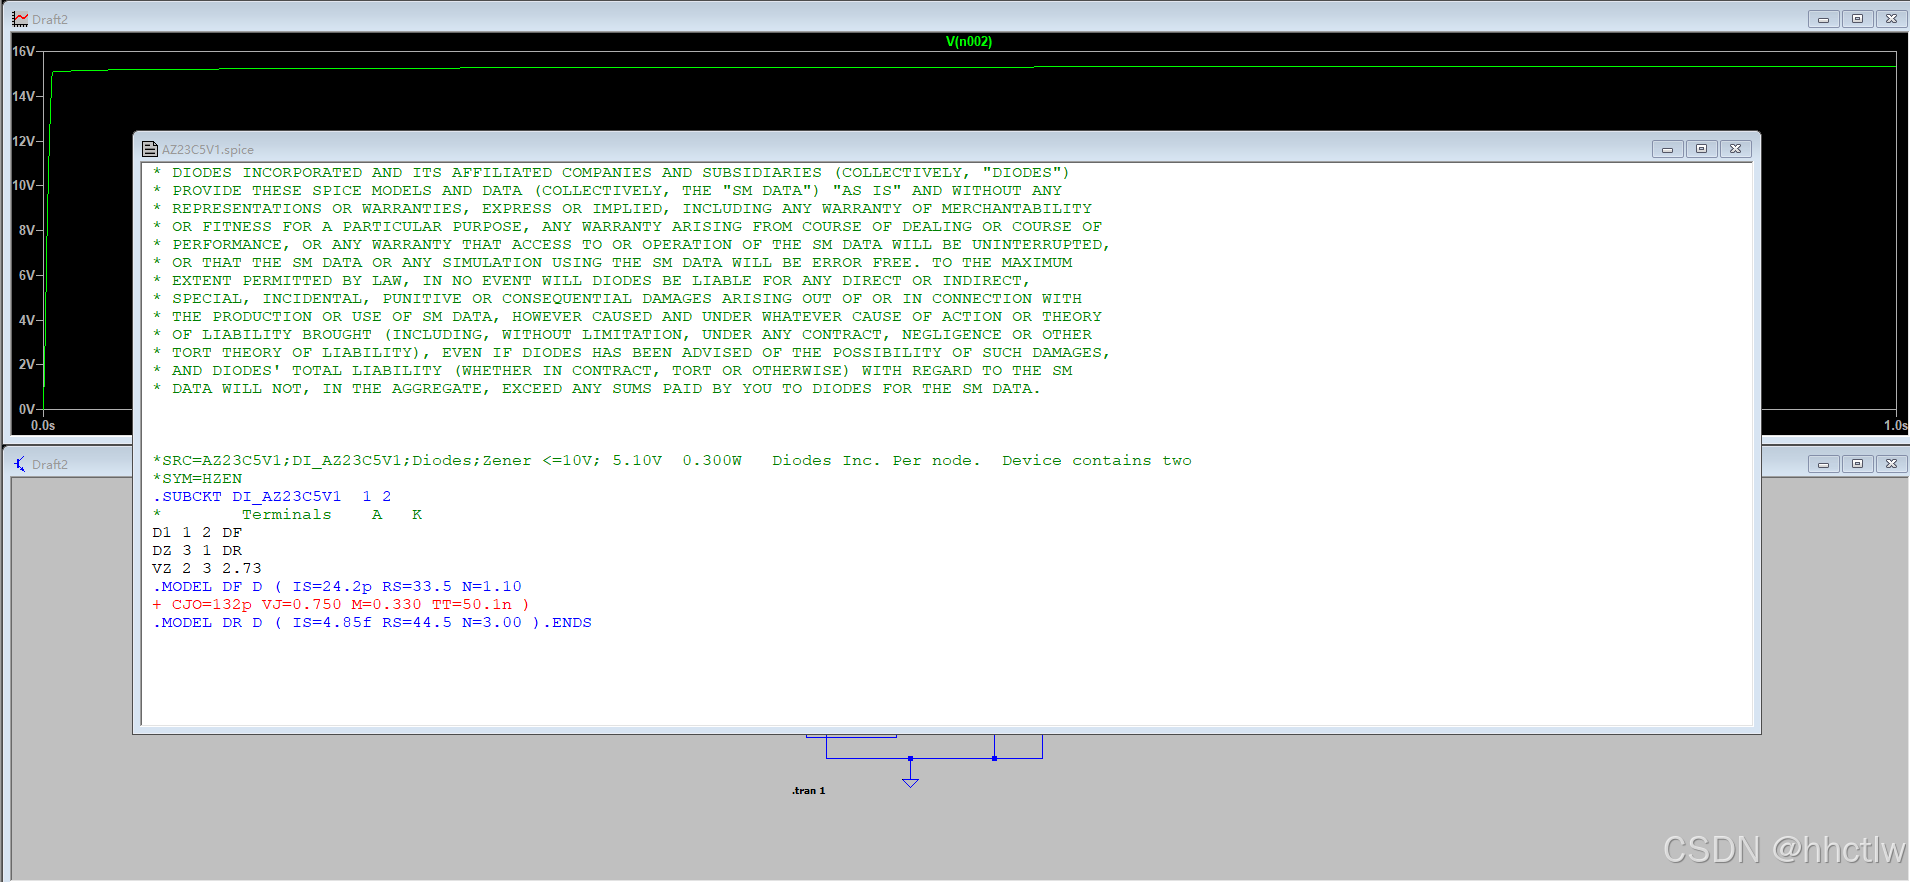The height and width of the screenshot is (882, 1910).
Task: Click the 'Terminals A K' comment line
Action: click(x=287, y=515)
